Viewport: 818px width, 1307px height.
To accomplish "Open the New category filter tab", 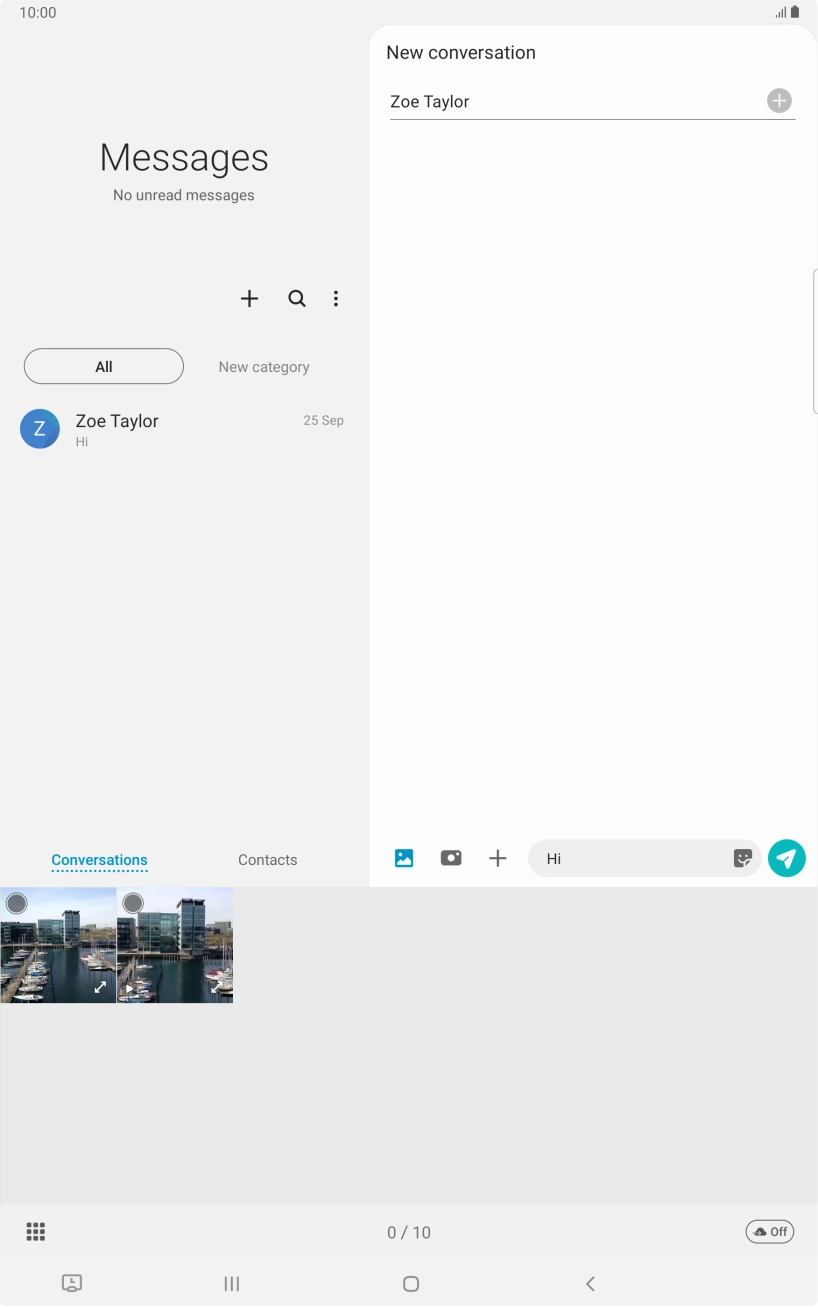I will [264, 366].
